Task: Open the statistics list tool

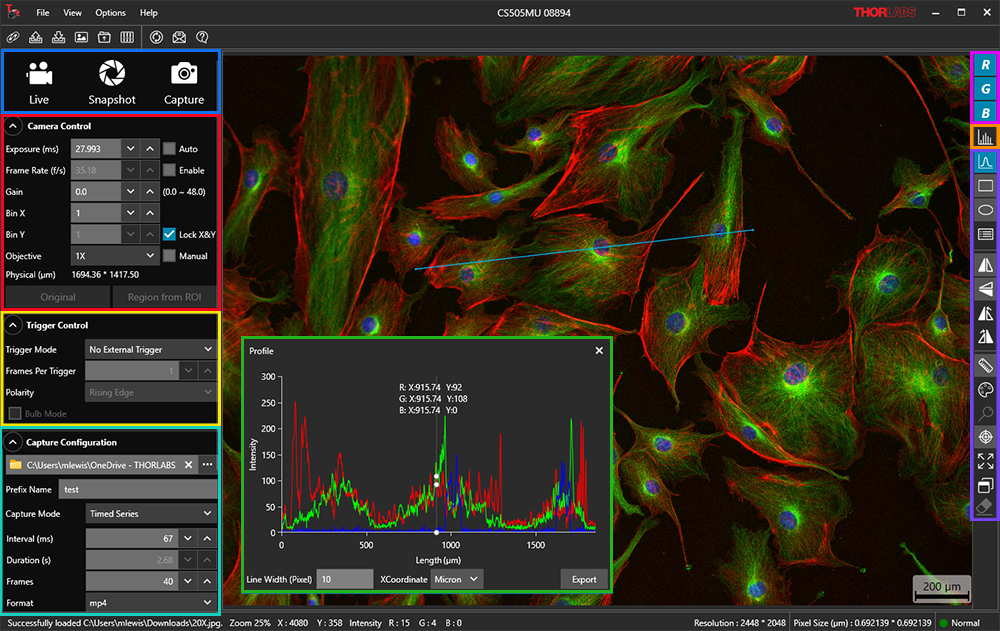Action: (985, 234)
